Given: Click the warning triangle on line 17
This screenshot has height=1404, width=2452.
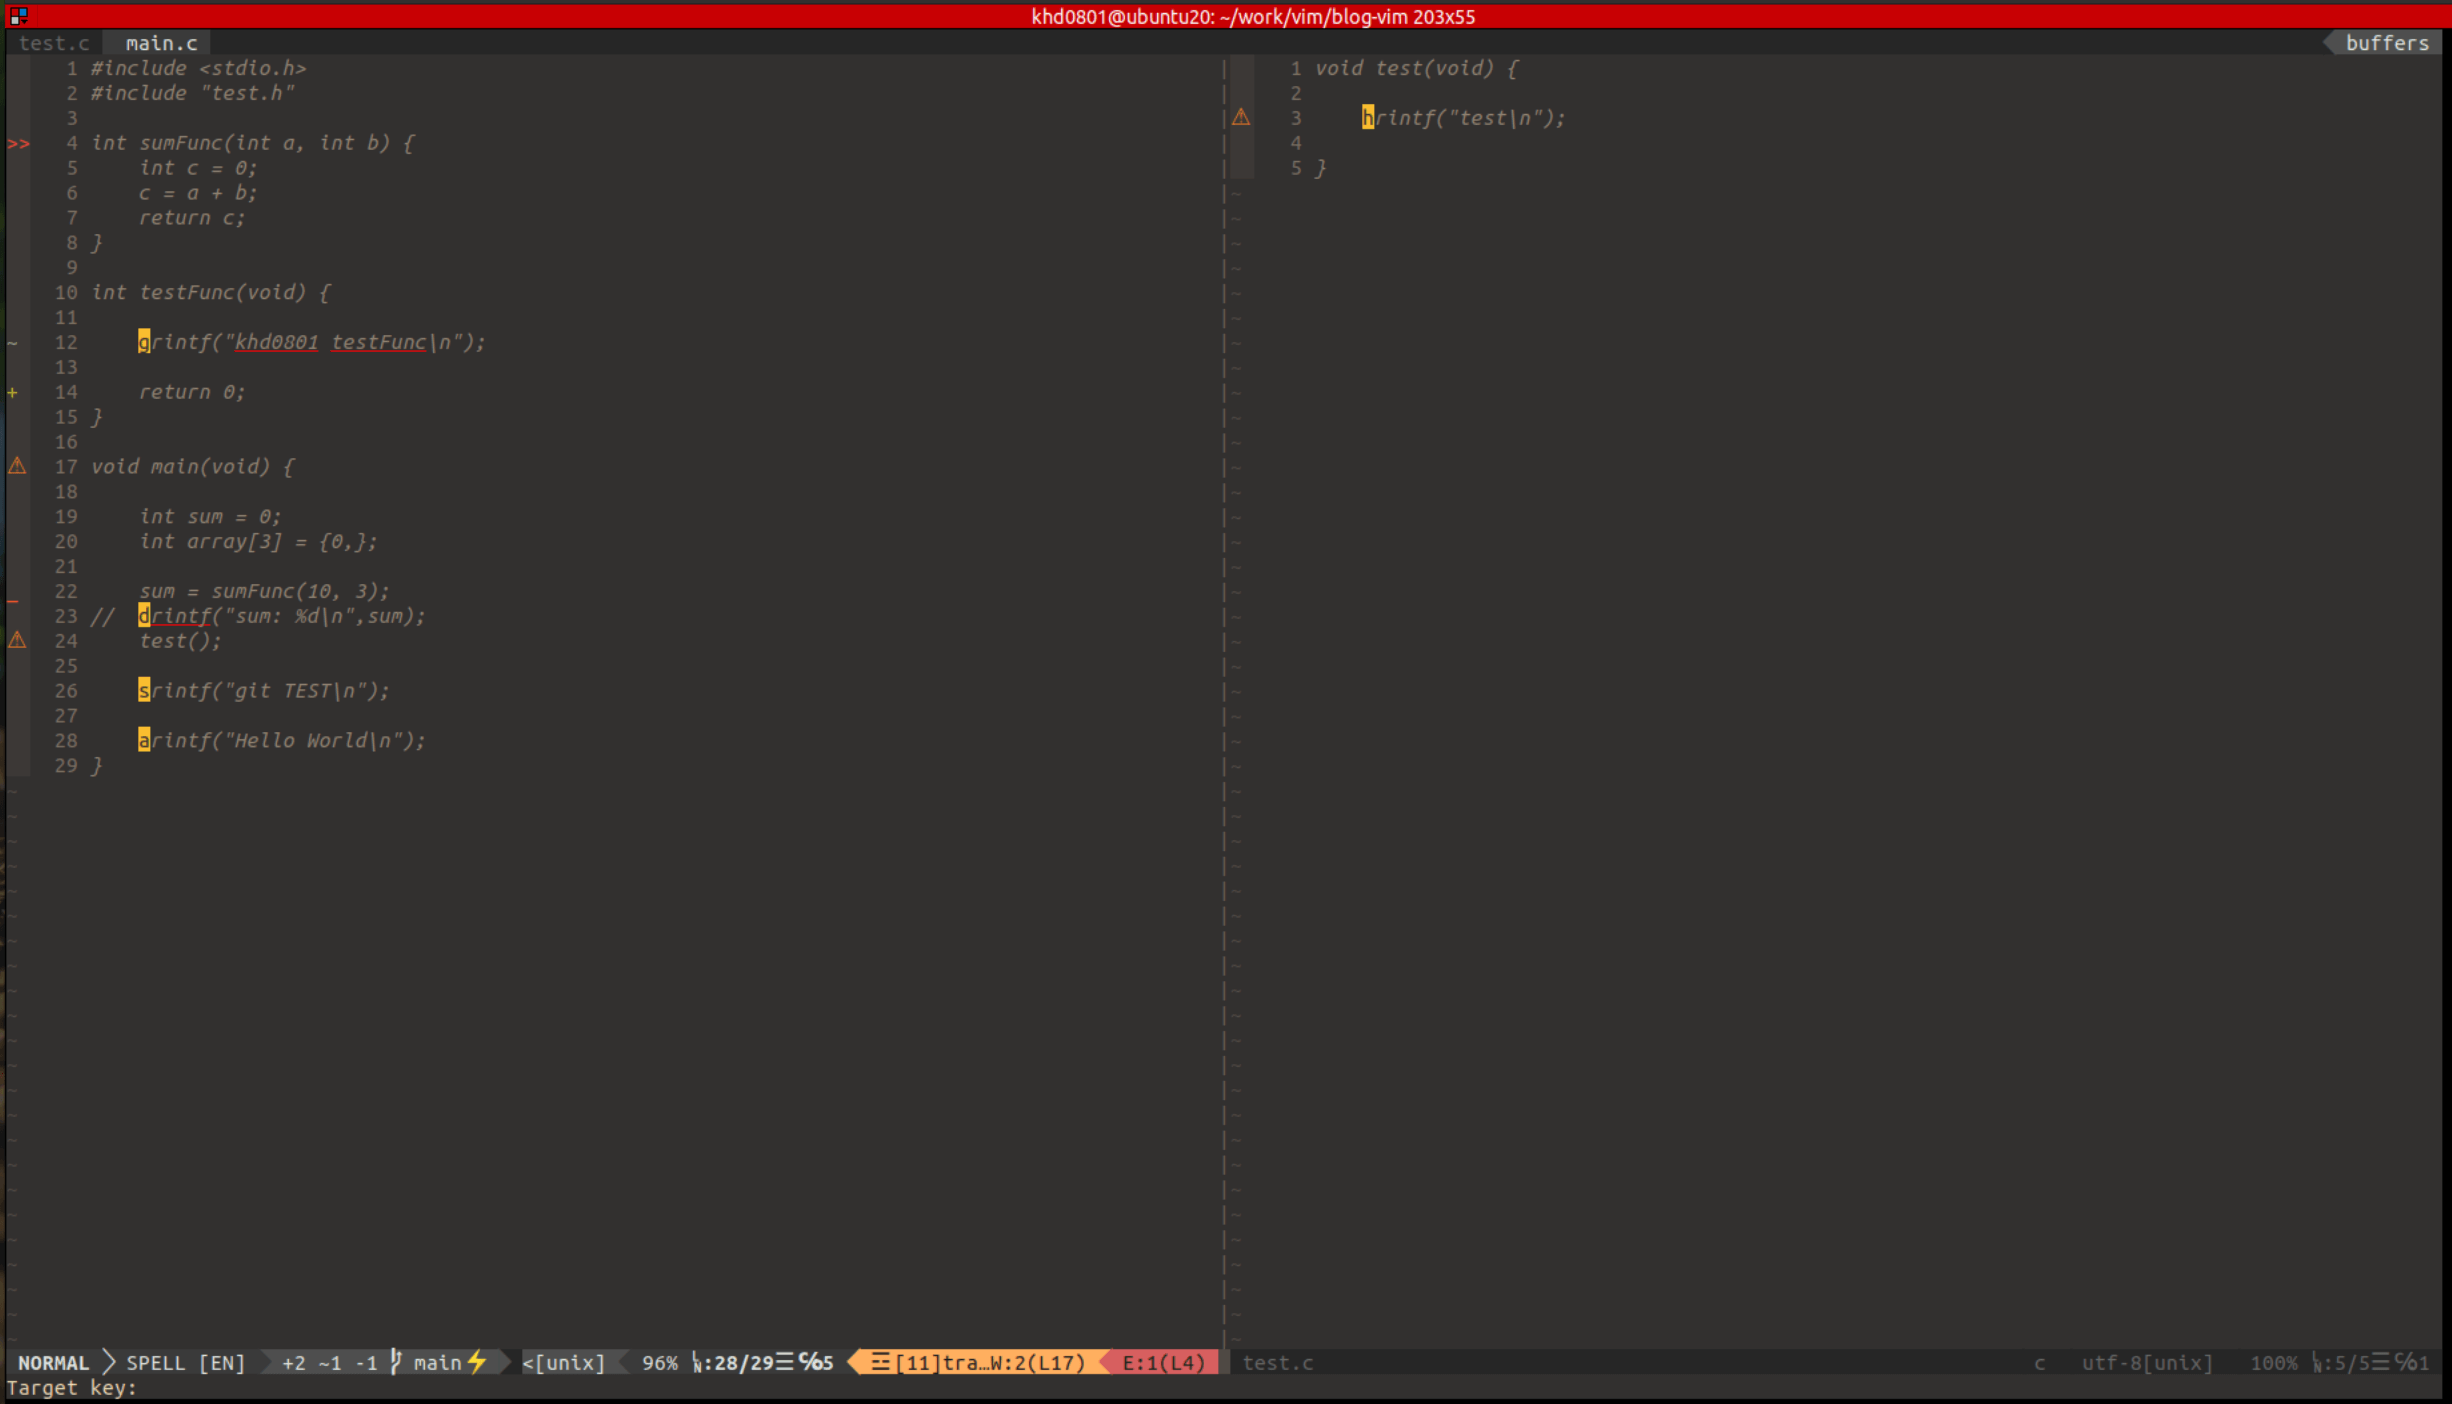Looking at the screenshot, I should click(17, 466).
